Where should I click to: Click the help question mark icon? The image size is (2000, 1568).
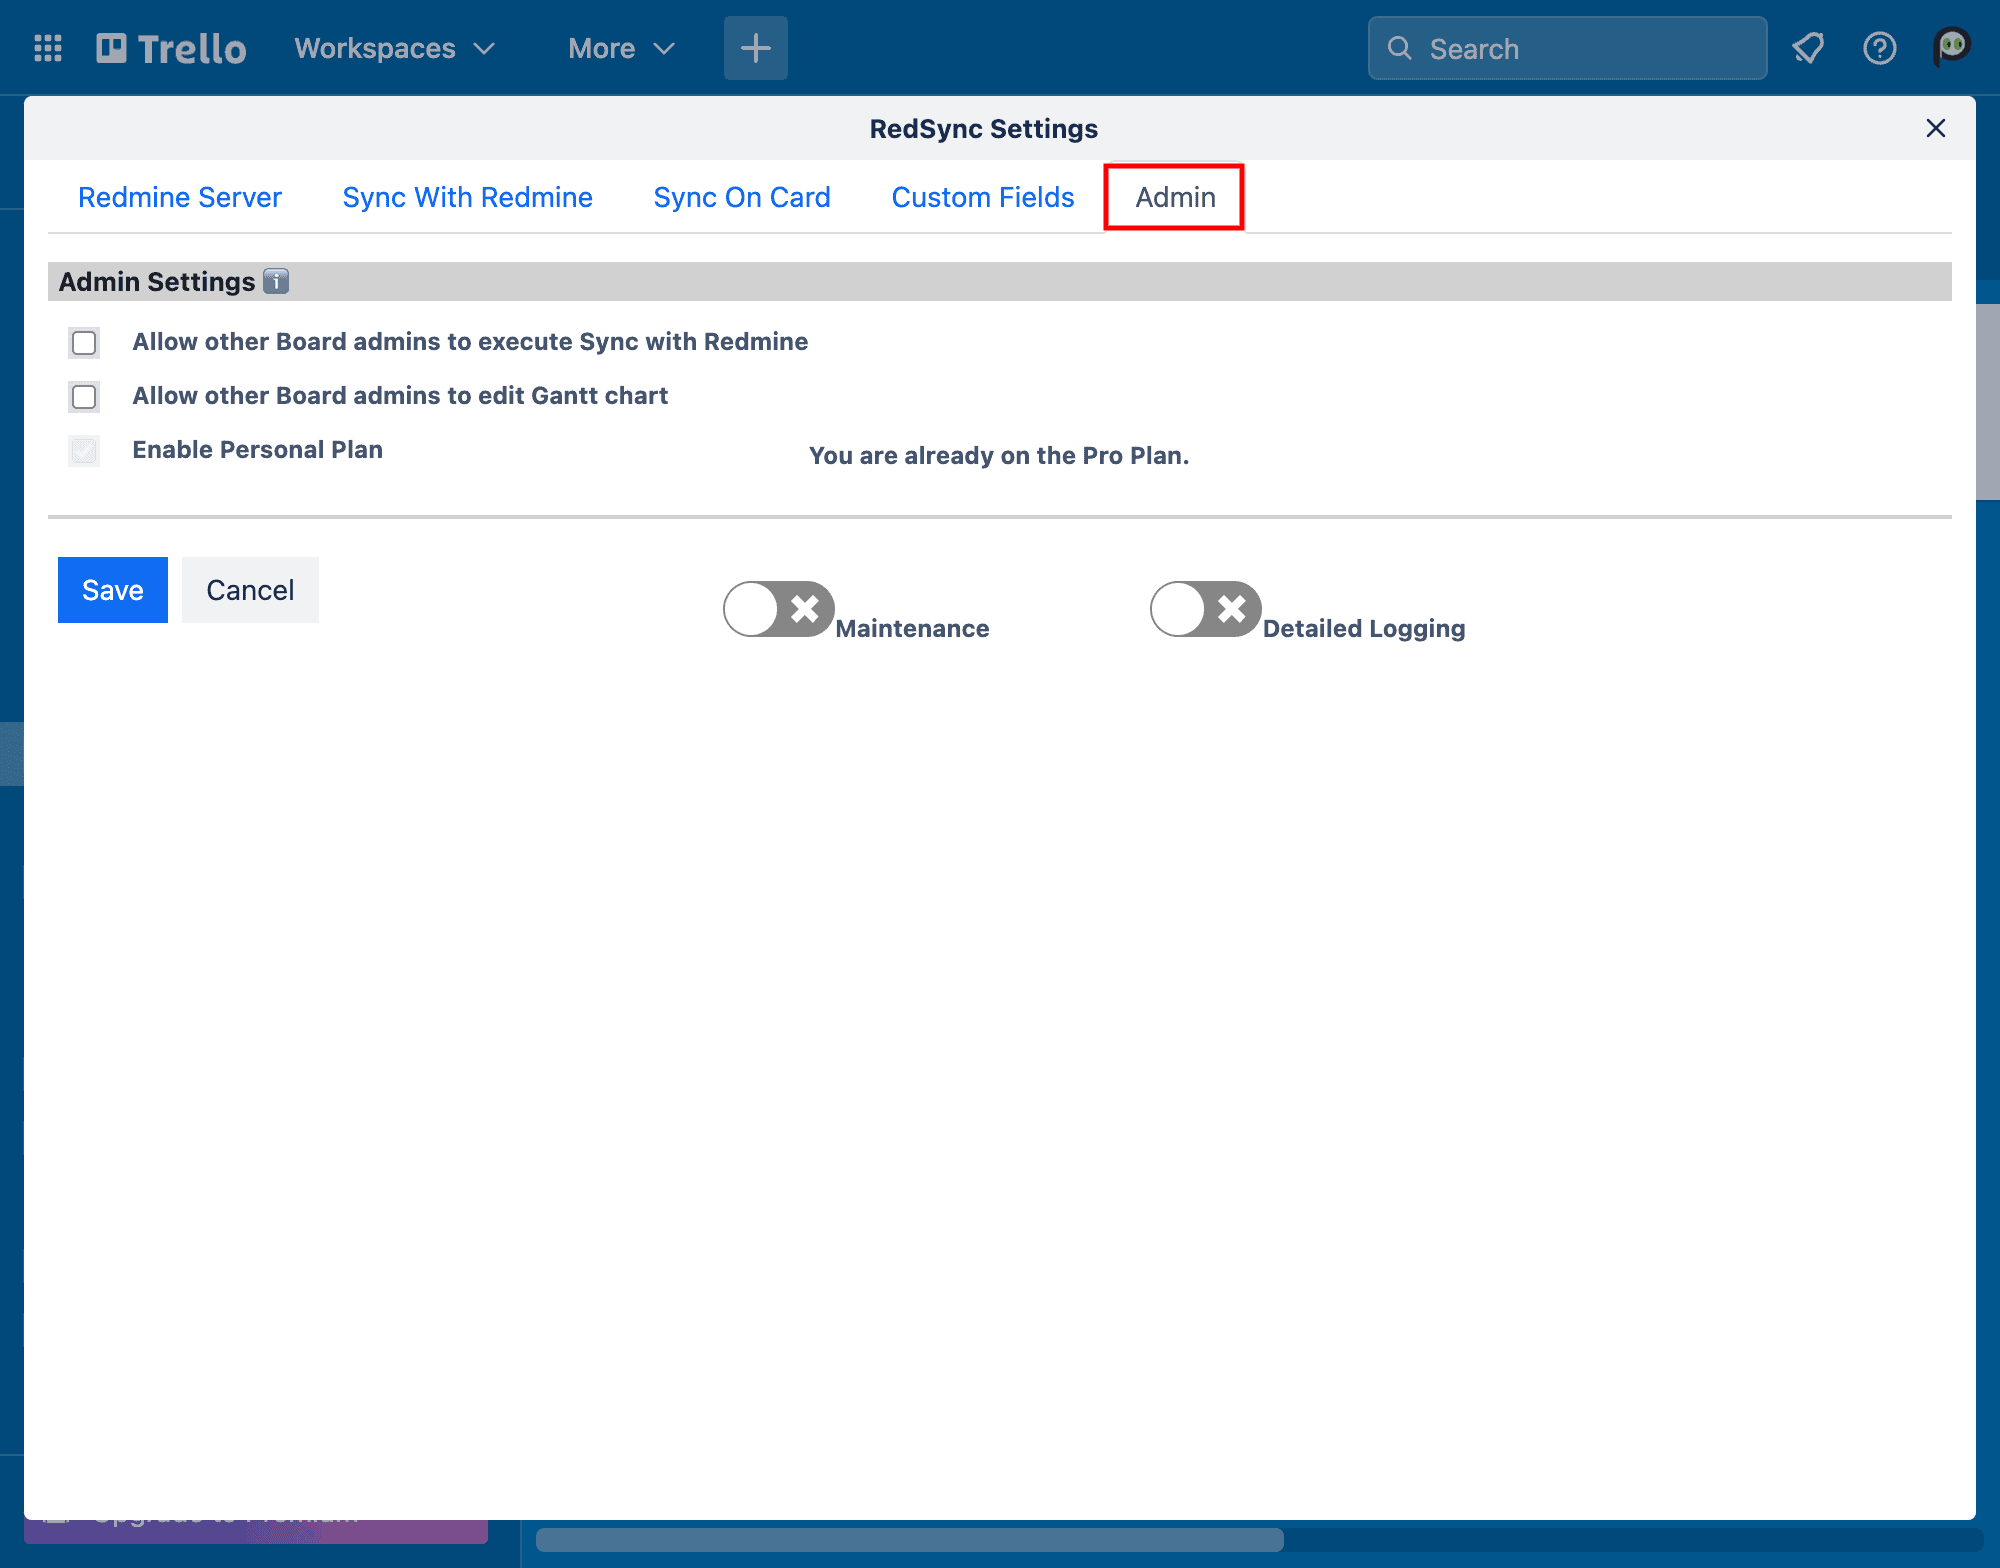(1880, 48)
